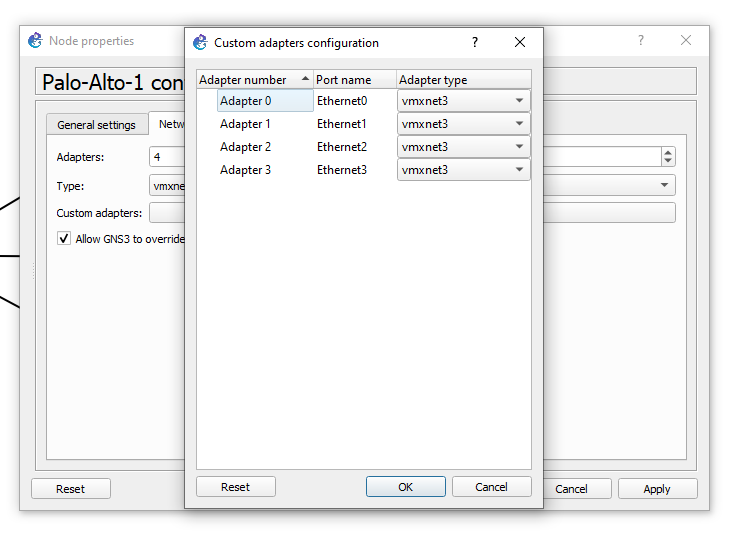This screenshot has width=729, height=539.
Task: Open adapter type dropdown for Adapter 3
Action: (464, 170)
